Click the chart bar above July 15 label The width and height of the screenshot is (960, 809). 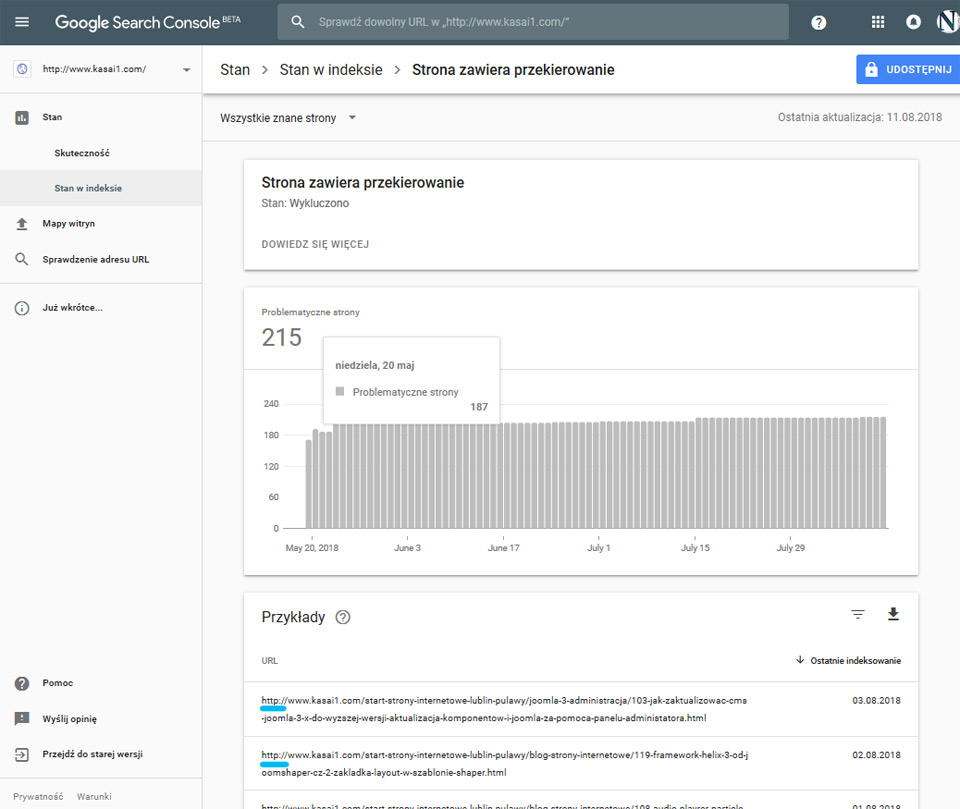pyautogui.click(x=698, y=473)
